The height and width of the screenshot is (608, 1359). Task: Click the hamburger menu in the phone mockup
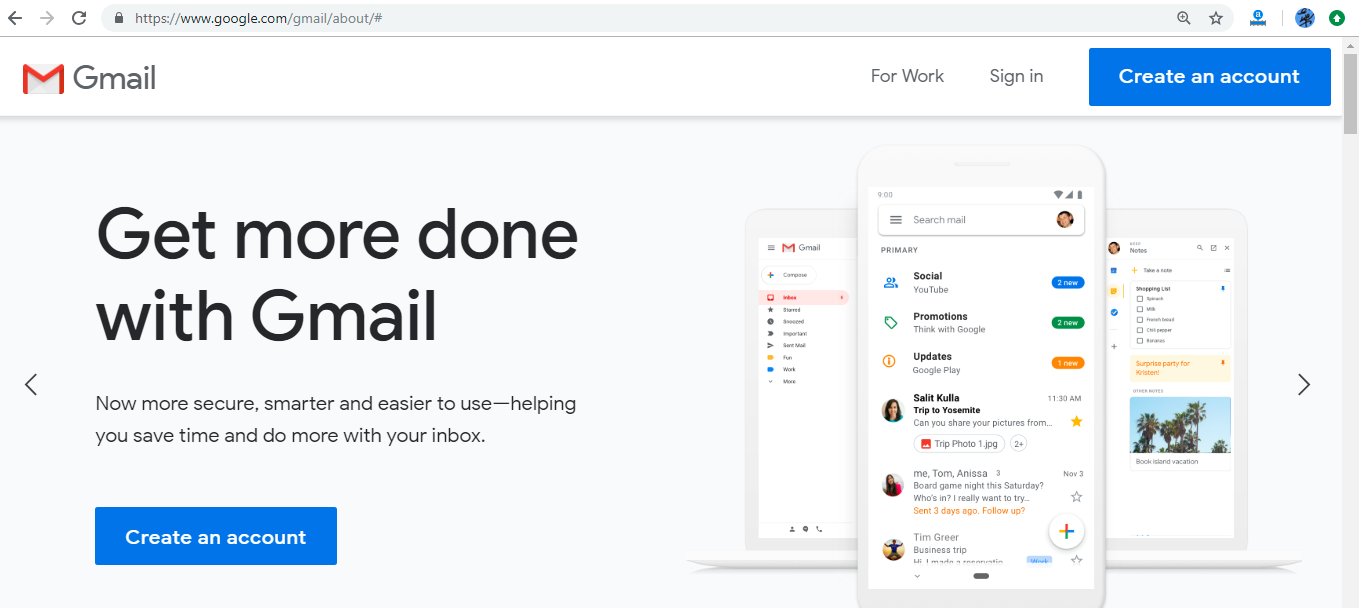pyautogui.click(x=896, y=220)
